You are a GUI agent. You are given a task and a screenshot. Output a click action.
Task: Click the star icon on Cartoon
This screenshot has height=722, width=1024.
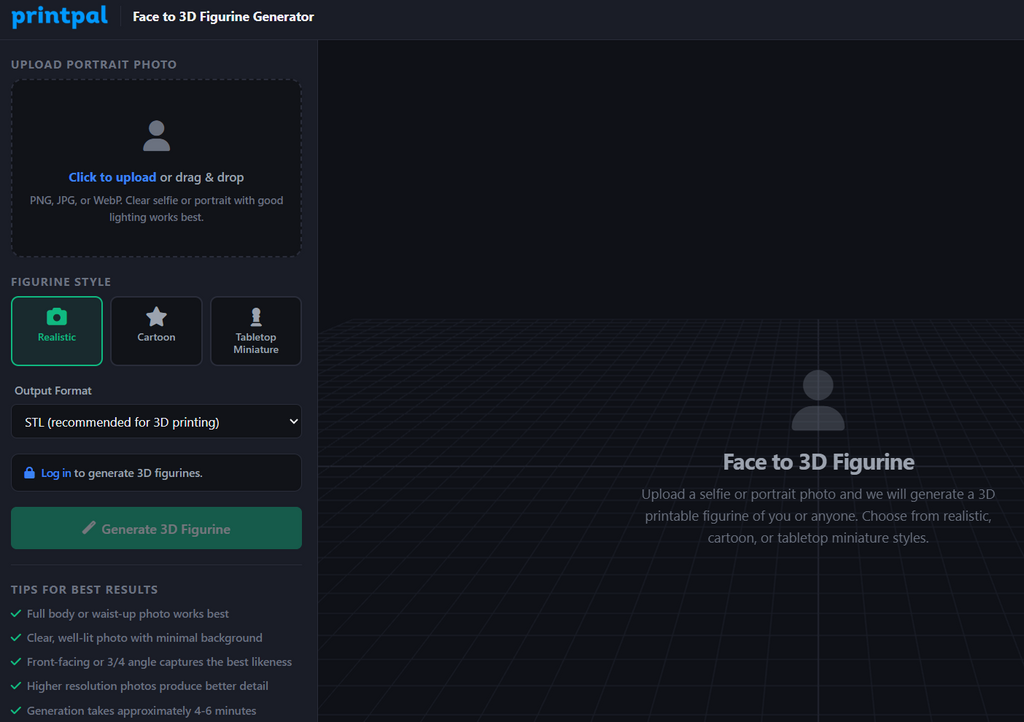[x=156, y=317]
